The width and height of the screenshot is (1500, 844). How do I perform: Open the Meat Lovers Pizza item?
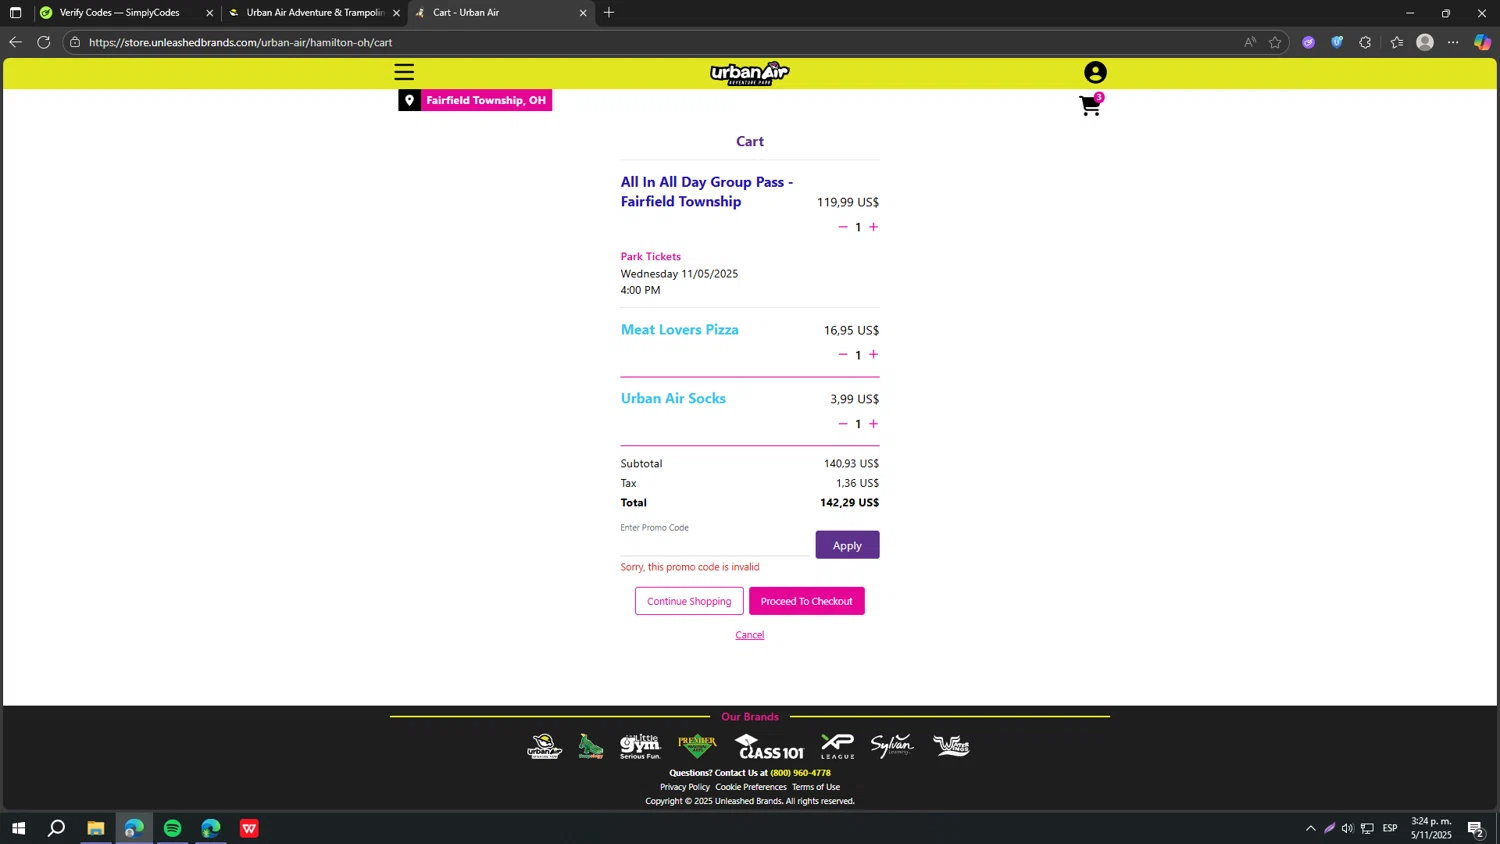click(x=680, y=330)
